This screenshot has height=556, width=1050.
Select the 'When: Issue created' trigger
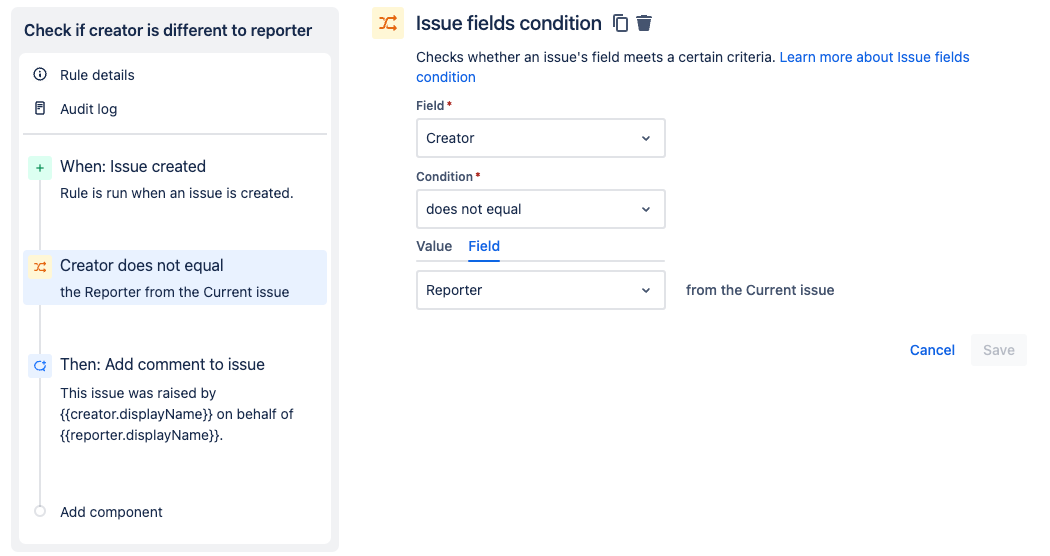pyautogui.click(x=133, y=167)
